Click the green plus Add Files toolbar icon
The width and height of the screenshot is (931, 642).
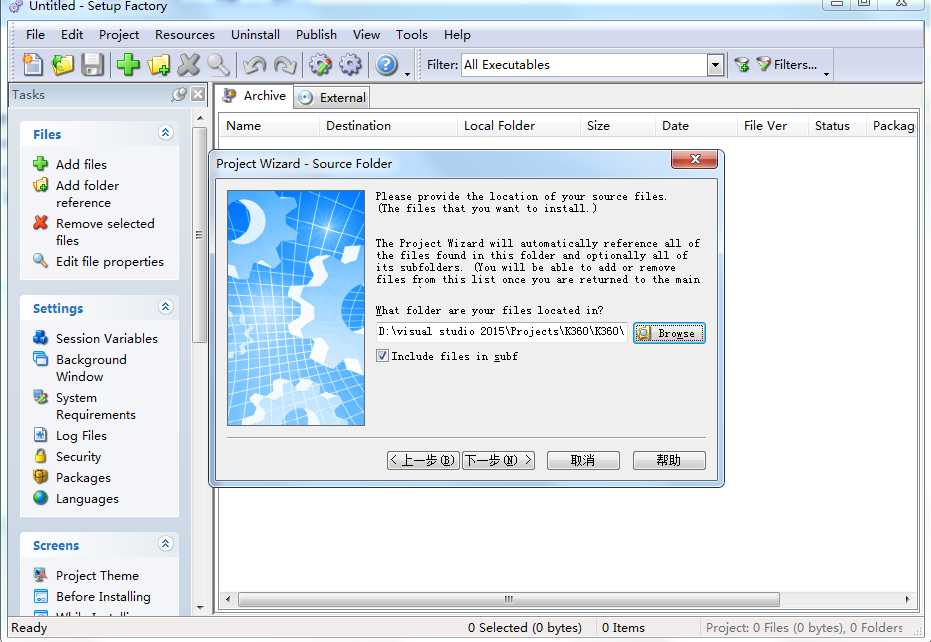coord(128,64)
